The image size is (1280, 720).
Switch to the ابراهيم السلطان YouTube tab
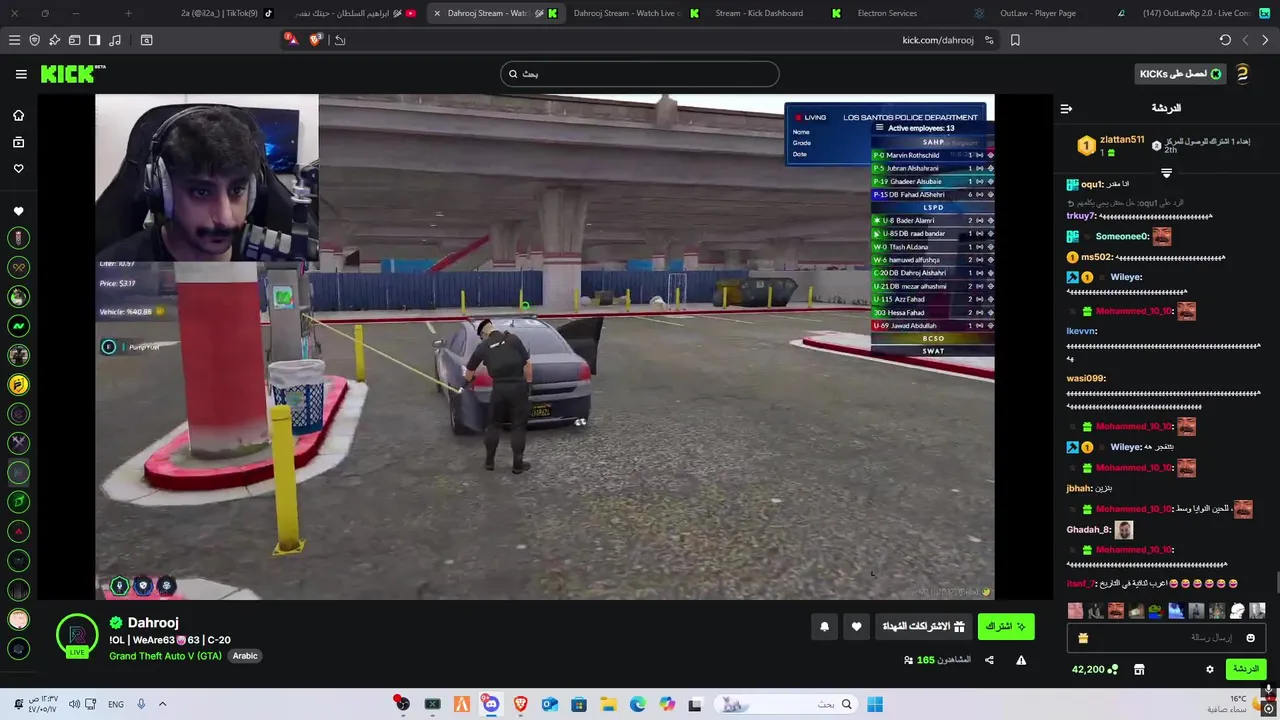[355, 13]
